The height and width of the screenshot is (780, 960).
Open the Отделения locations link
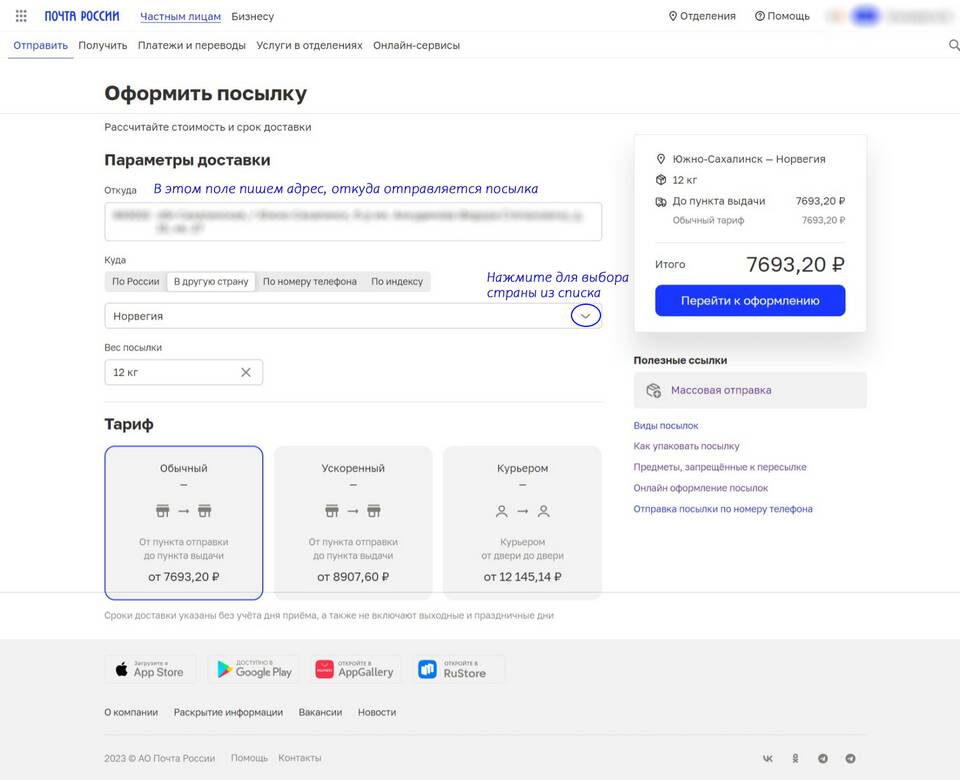[702, 16]
